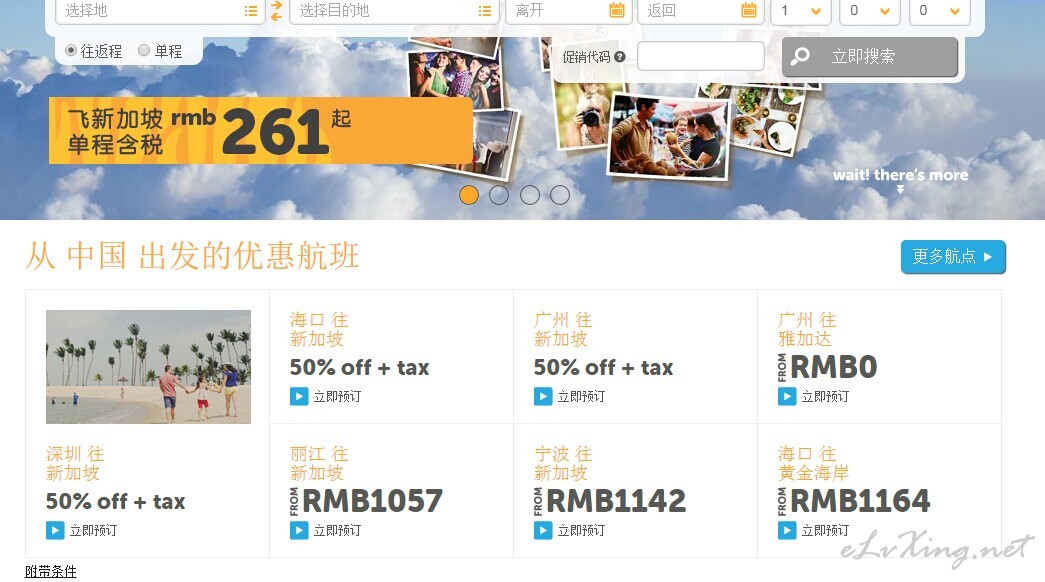The width and height of the screenshot is (1045, 582).
Task: Click the 立即搜索 search button
Action: pyautogui.click(x=870, y=57)
